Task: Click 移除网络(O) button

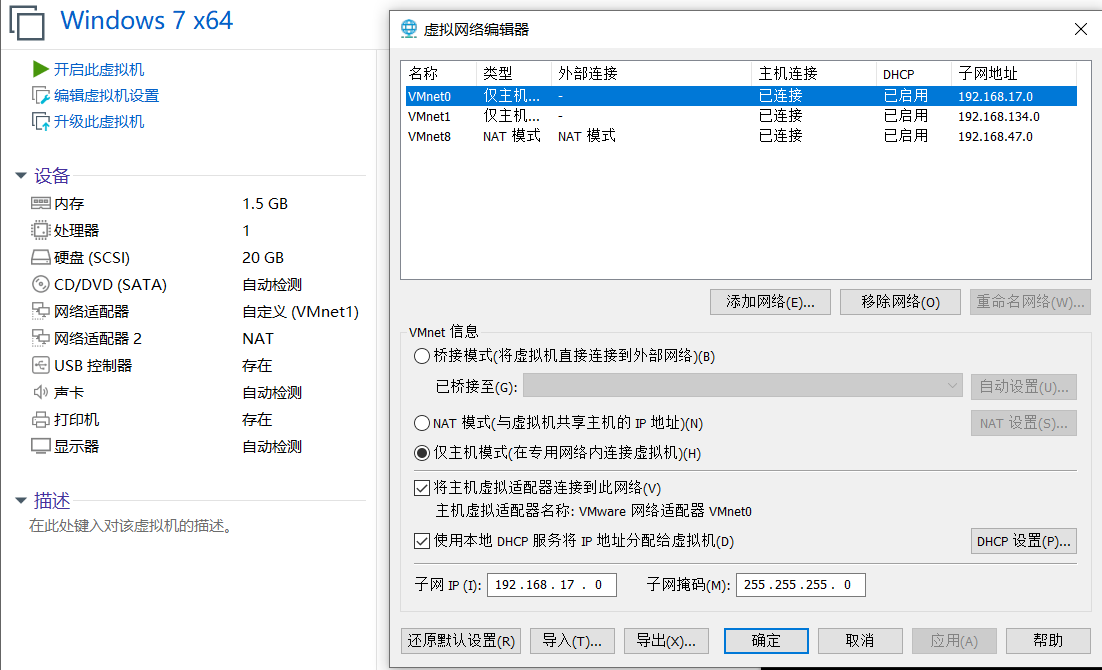Action: point(900,302)
